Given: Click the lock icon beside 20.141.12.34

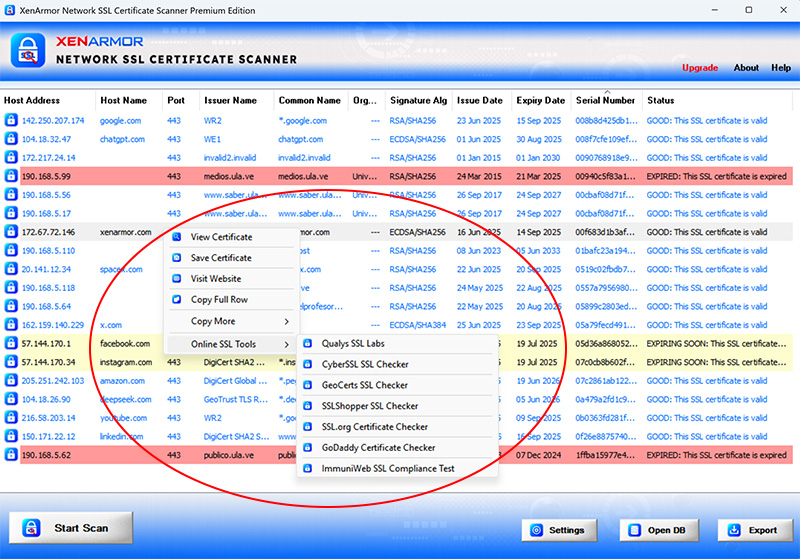Looking at the screenshot, I should point(11,269).
